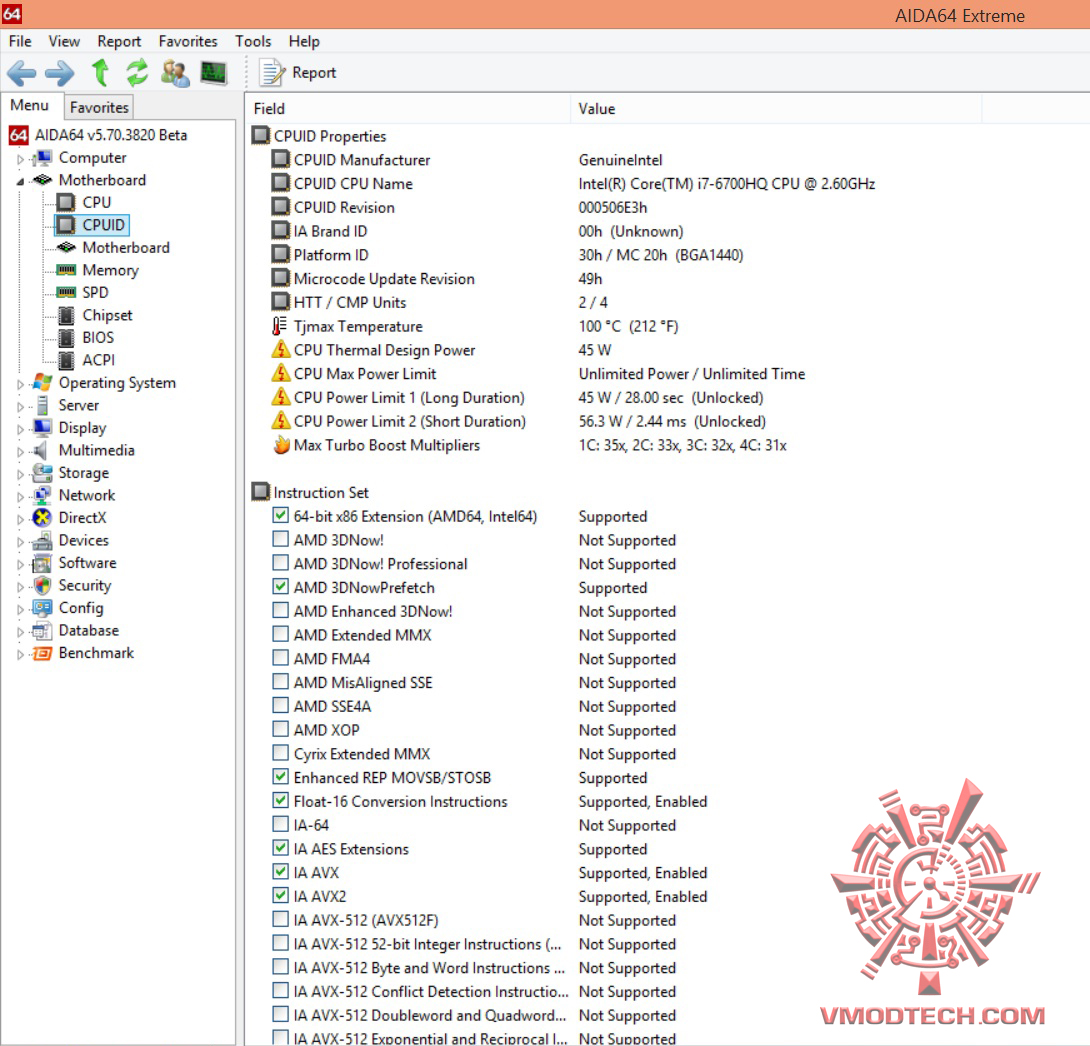Expand the Display tree node
1090x1046 pixels.
point(20,429)
